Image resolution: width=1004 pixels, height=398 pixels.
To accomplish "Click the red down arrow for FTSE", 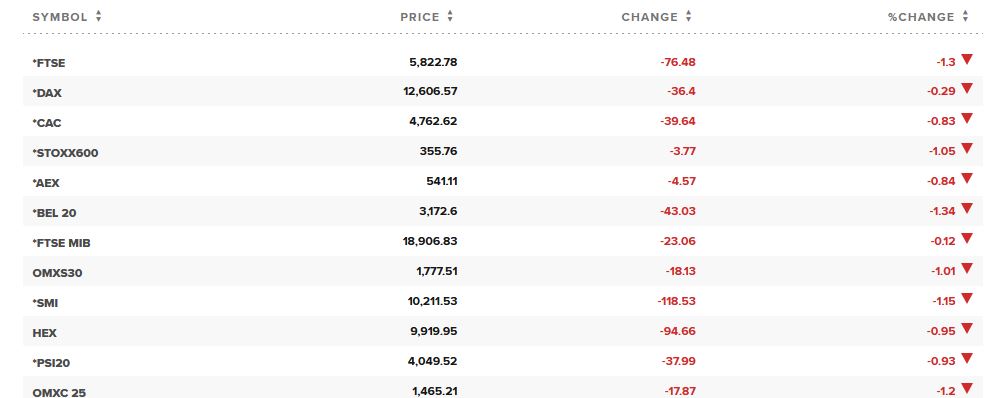I will click(967, 59).
